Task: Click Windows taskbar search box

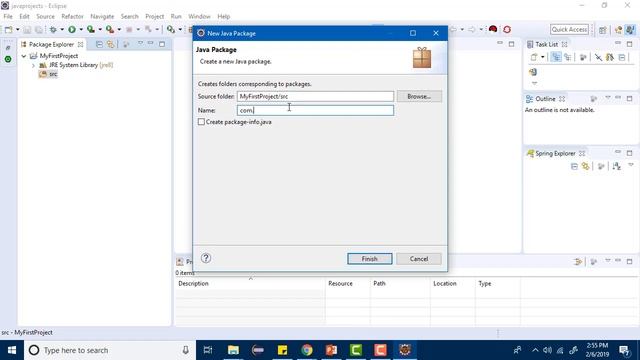Action: click(x=110, y=350)
